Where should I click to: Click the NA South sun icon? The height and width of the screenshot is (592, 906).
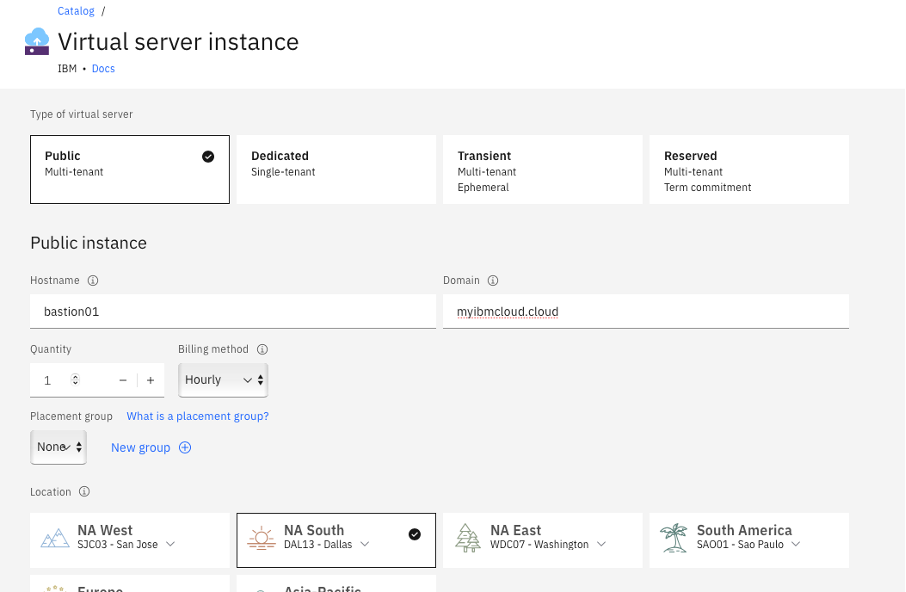click(261, 538)
